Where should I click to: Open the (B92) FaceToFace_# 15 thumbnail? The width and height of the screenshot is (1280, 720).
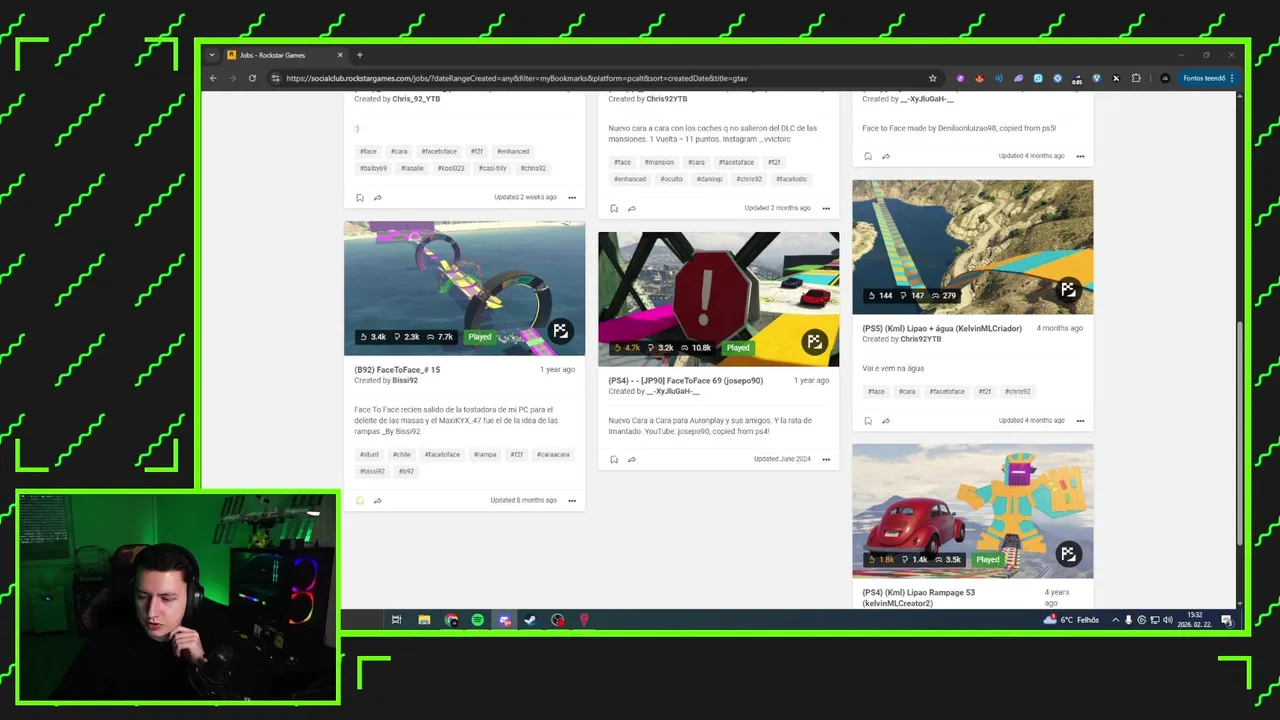coord(464,288)
